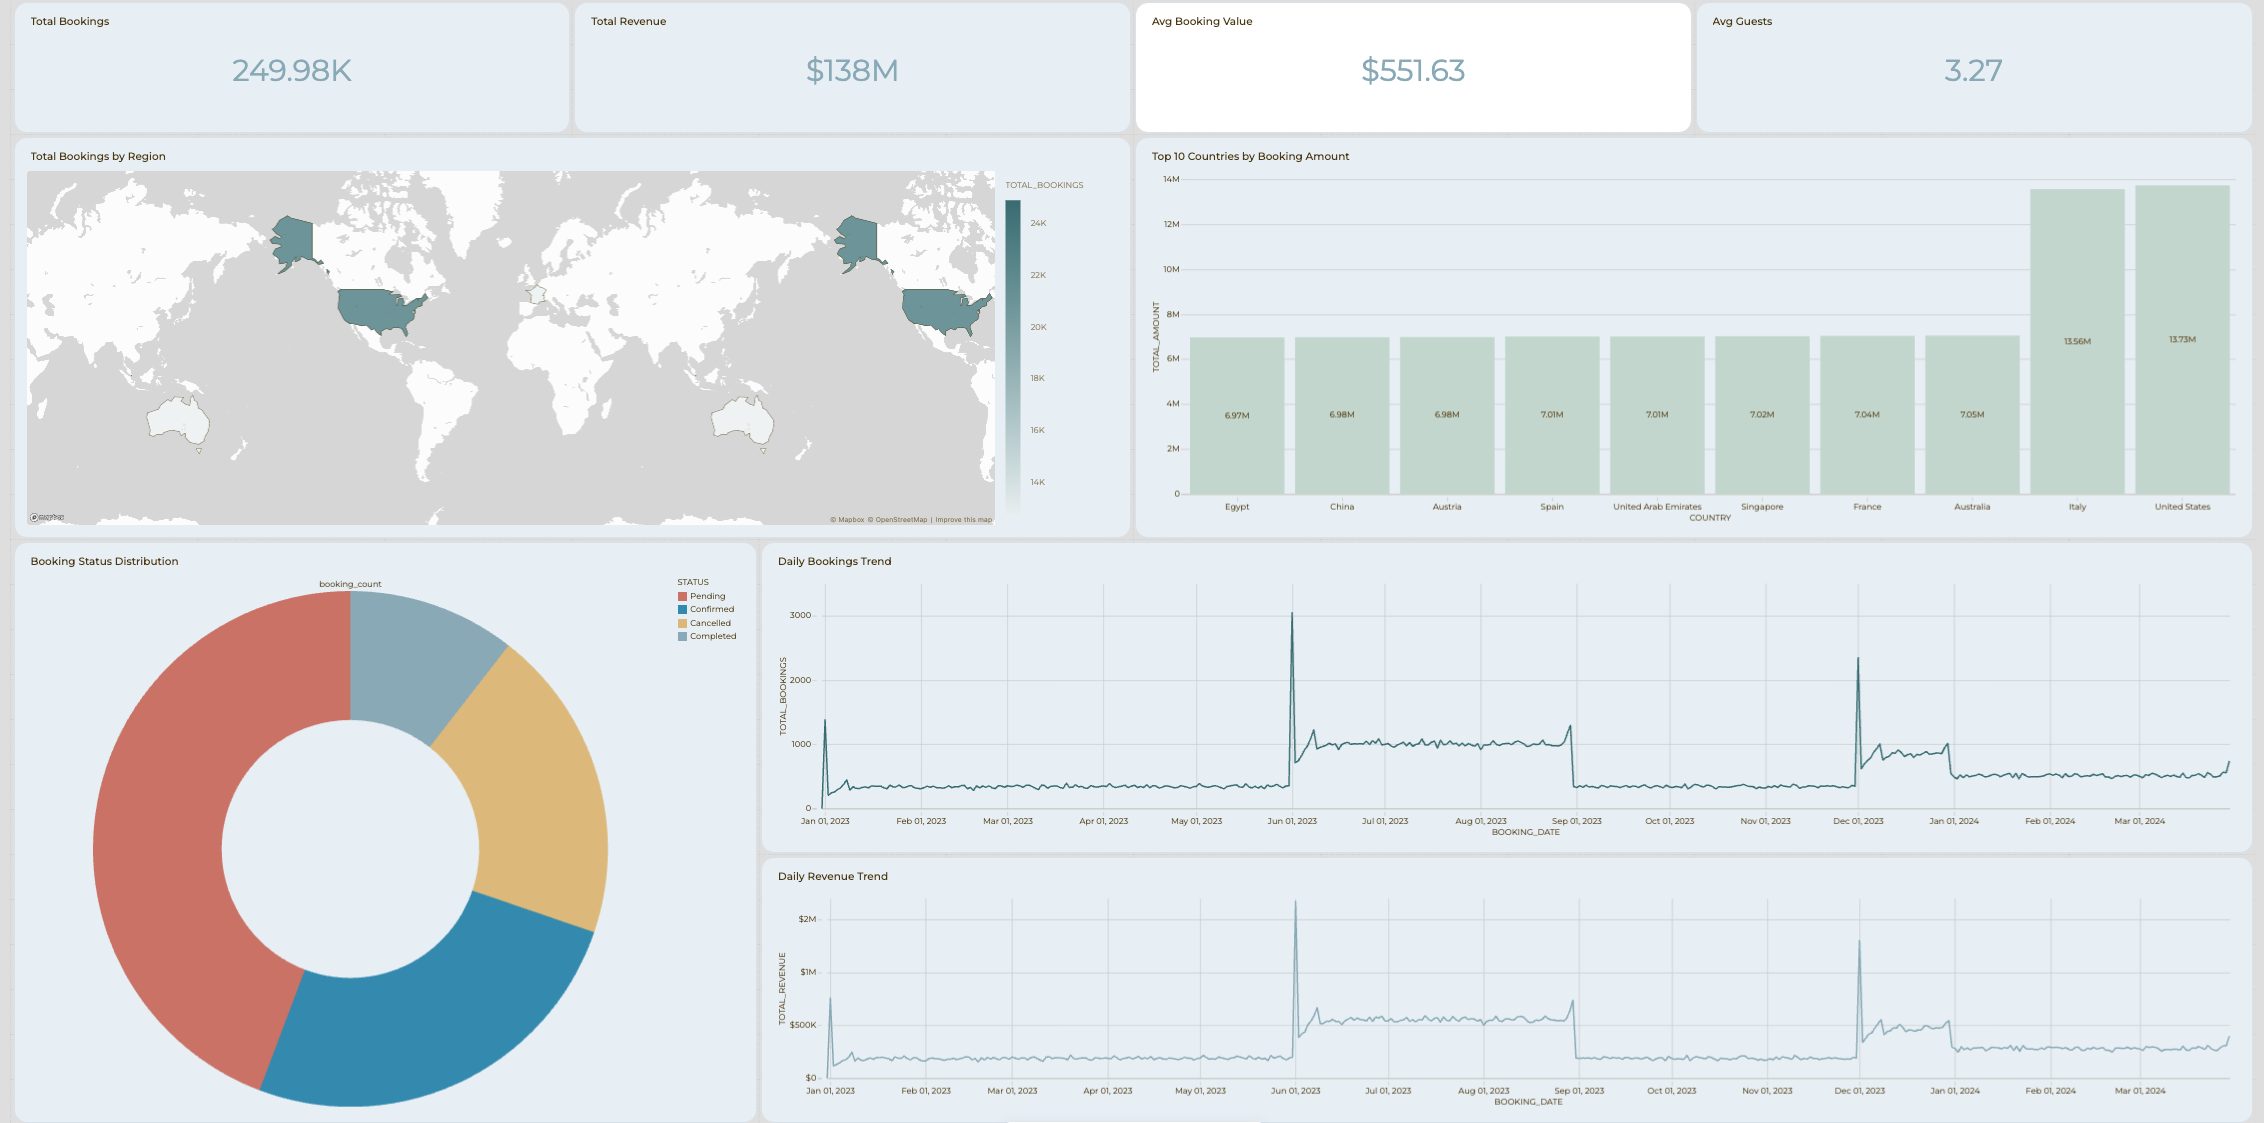Open the © Mapbox attribution link

(x=847, y=520)
